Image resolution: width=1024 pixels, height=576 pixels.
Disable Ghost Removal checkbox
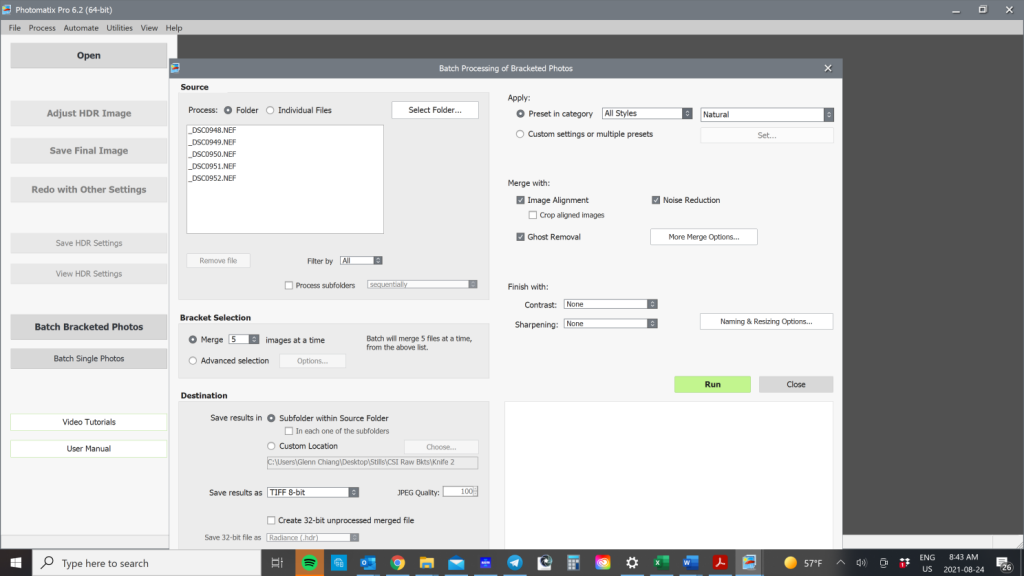point(520,236)
